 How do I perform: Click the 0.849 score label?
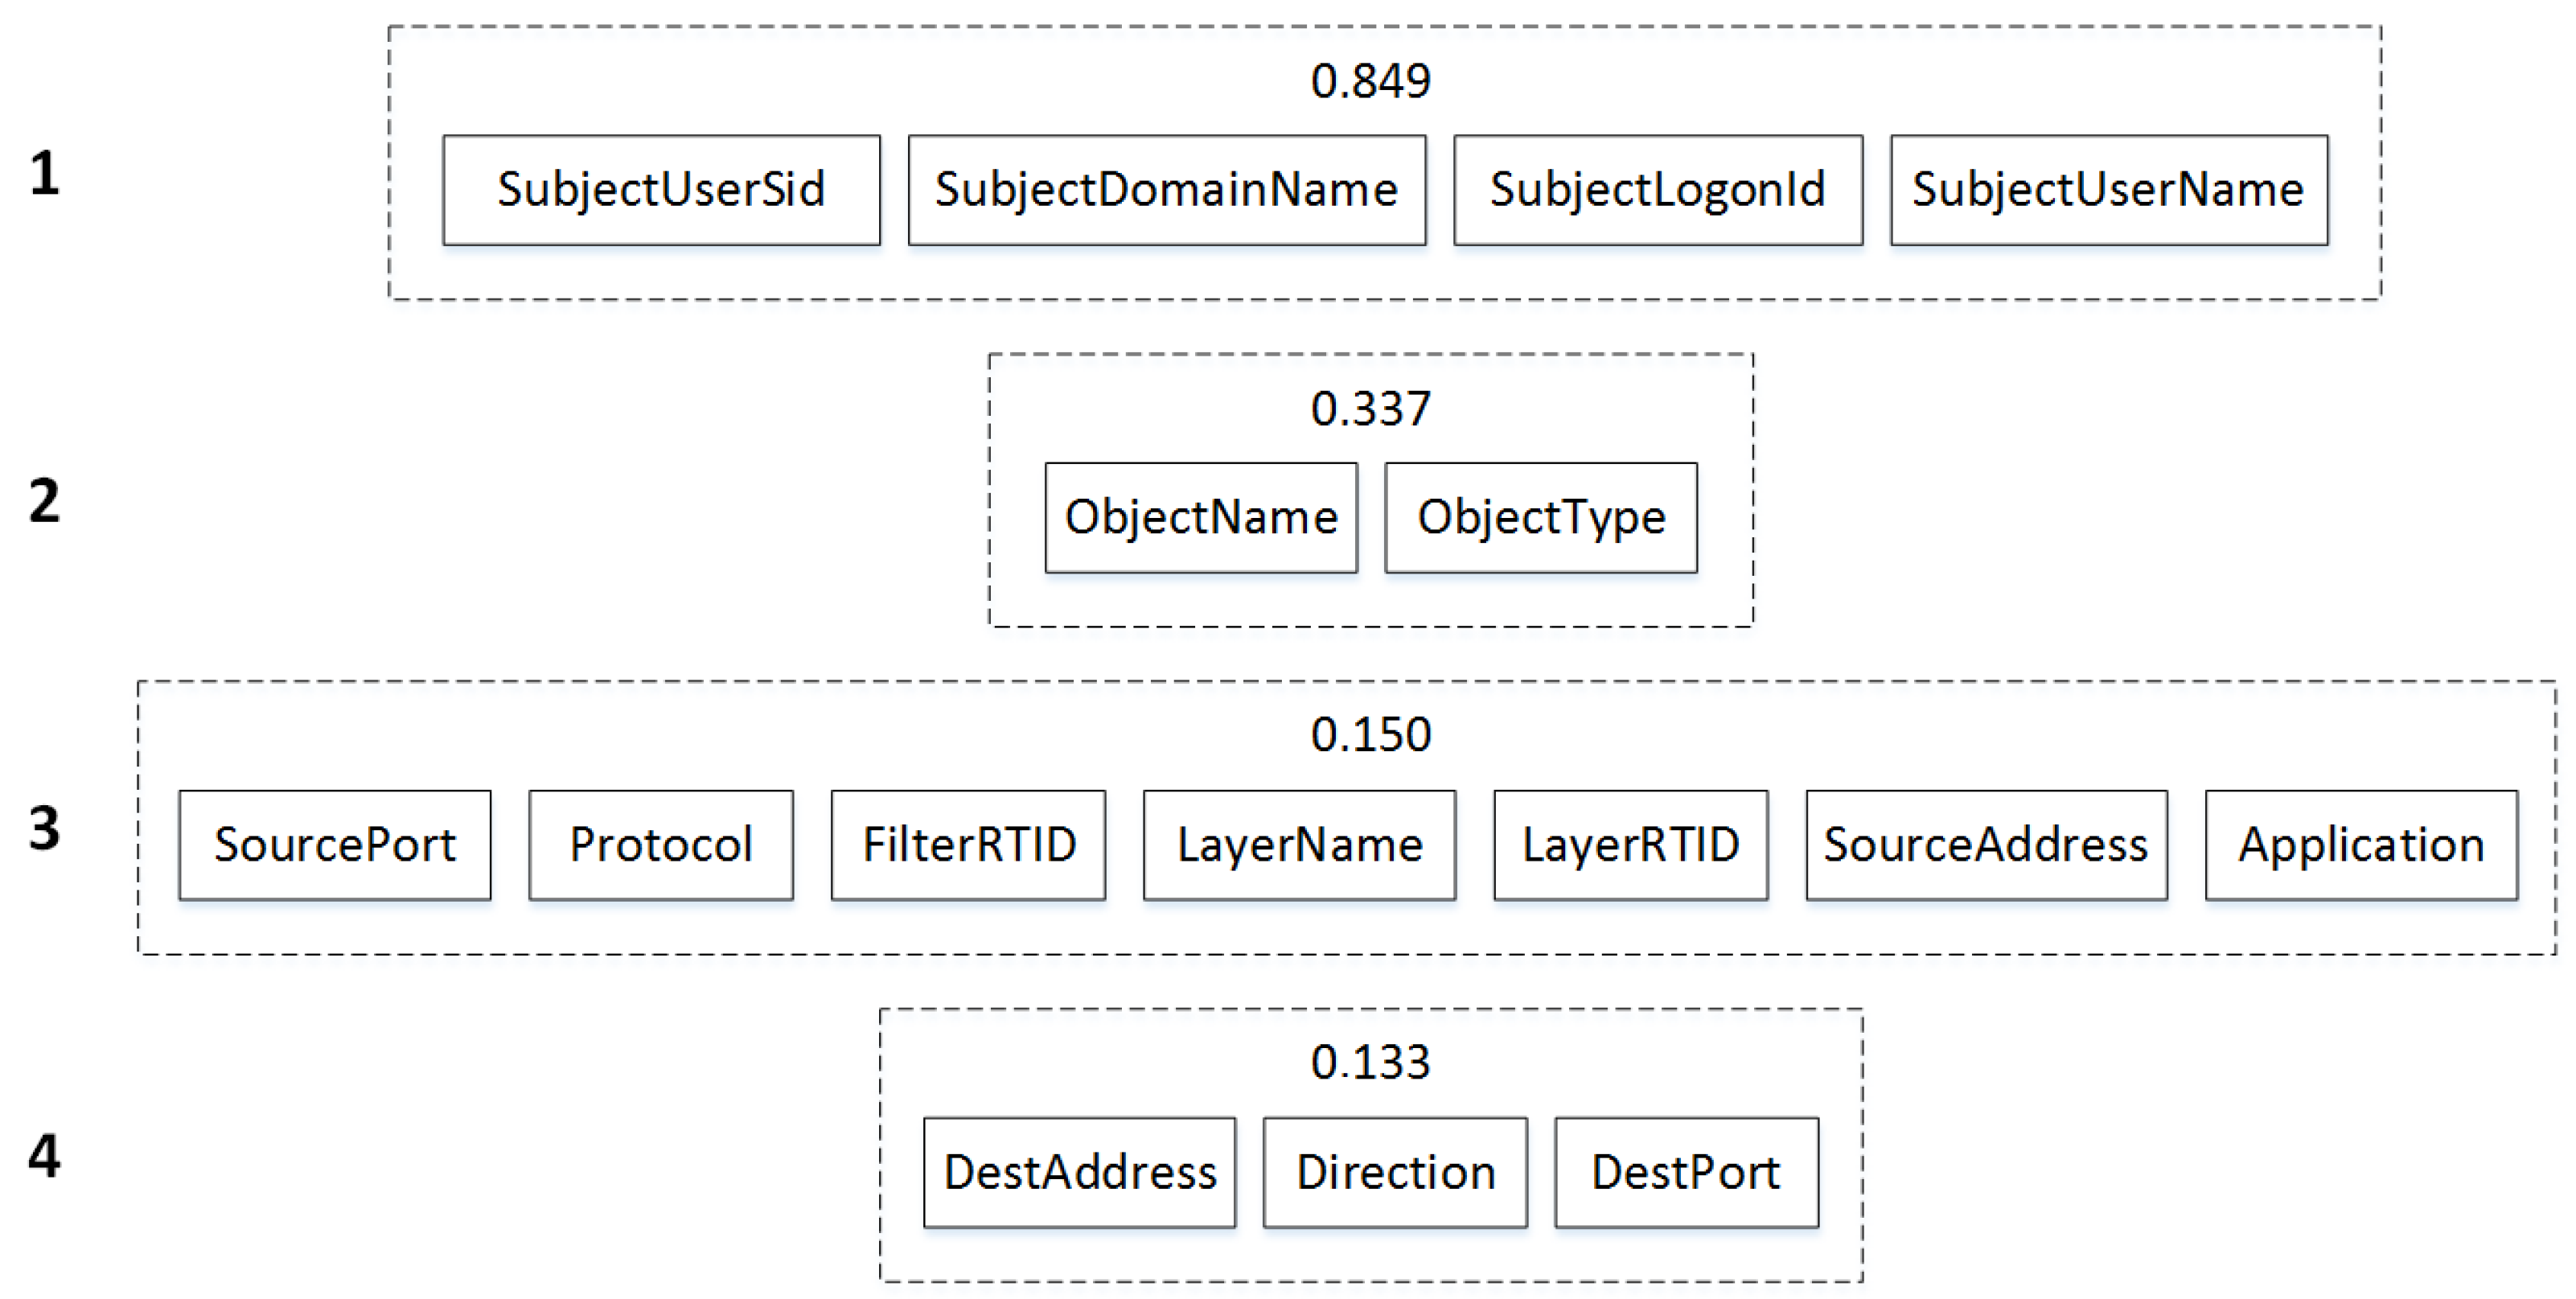(x=1370, y=81)
